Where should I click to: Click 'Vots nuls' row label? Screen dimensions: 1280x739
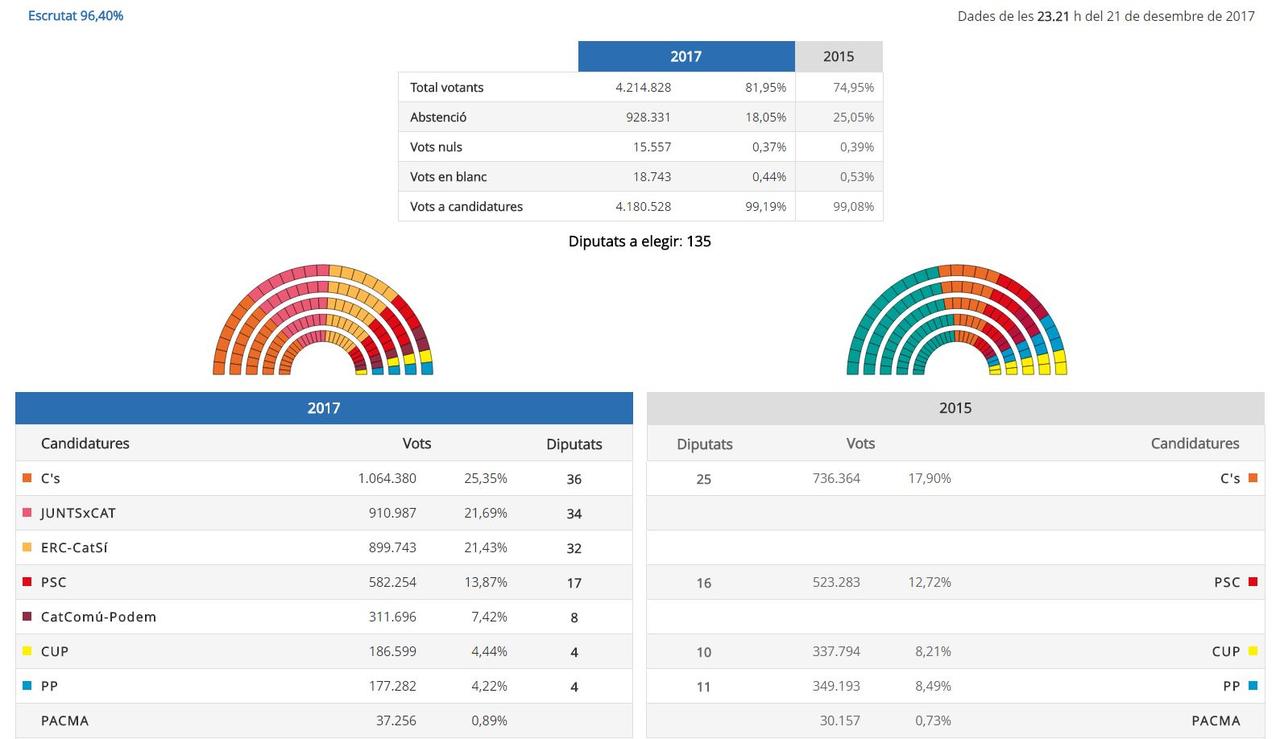pos(436,147)
